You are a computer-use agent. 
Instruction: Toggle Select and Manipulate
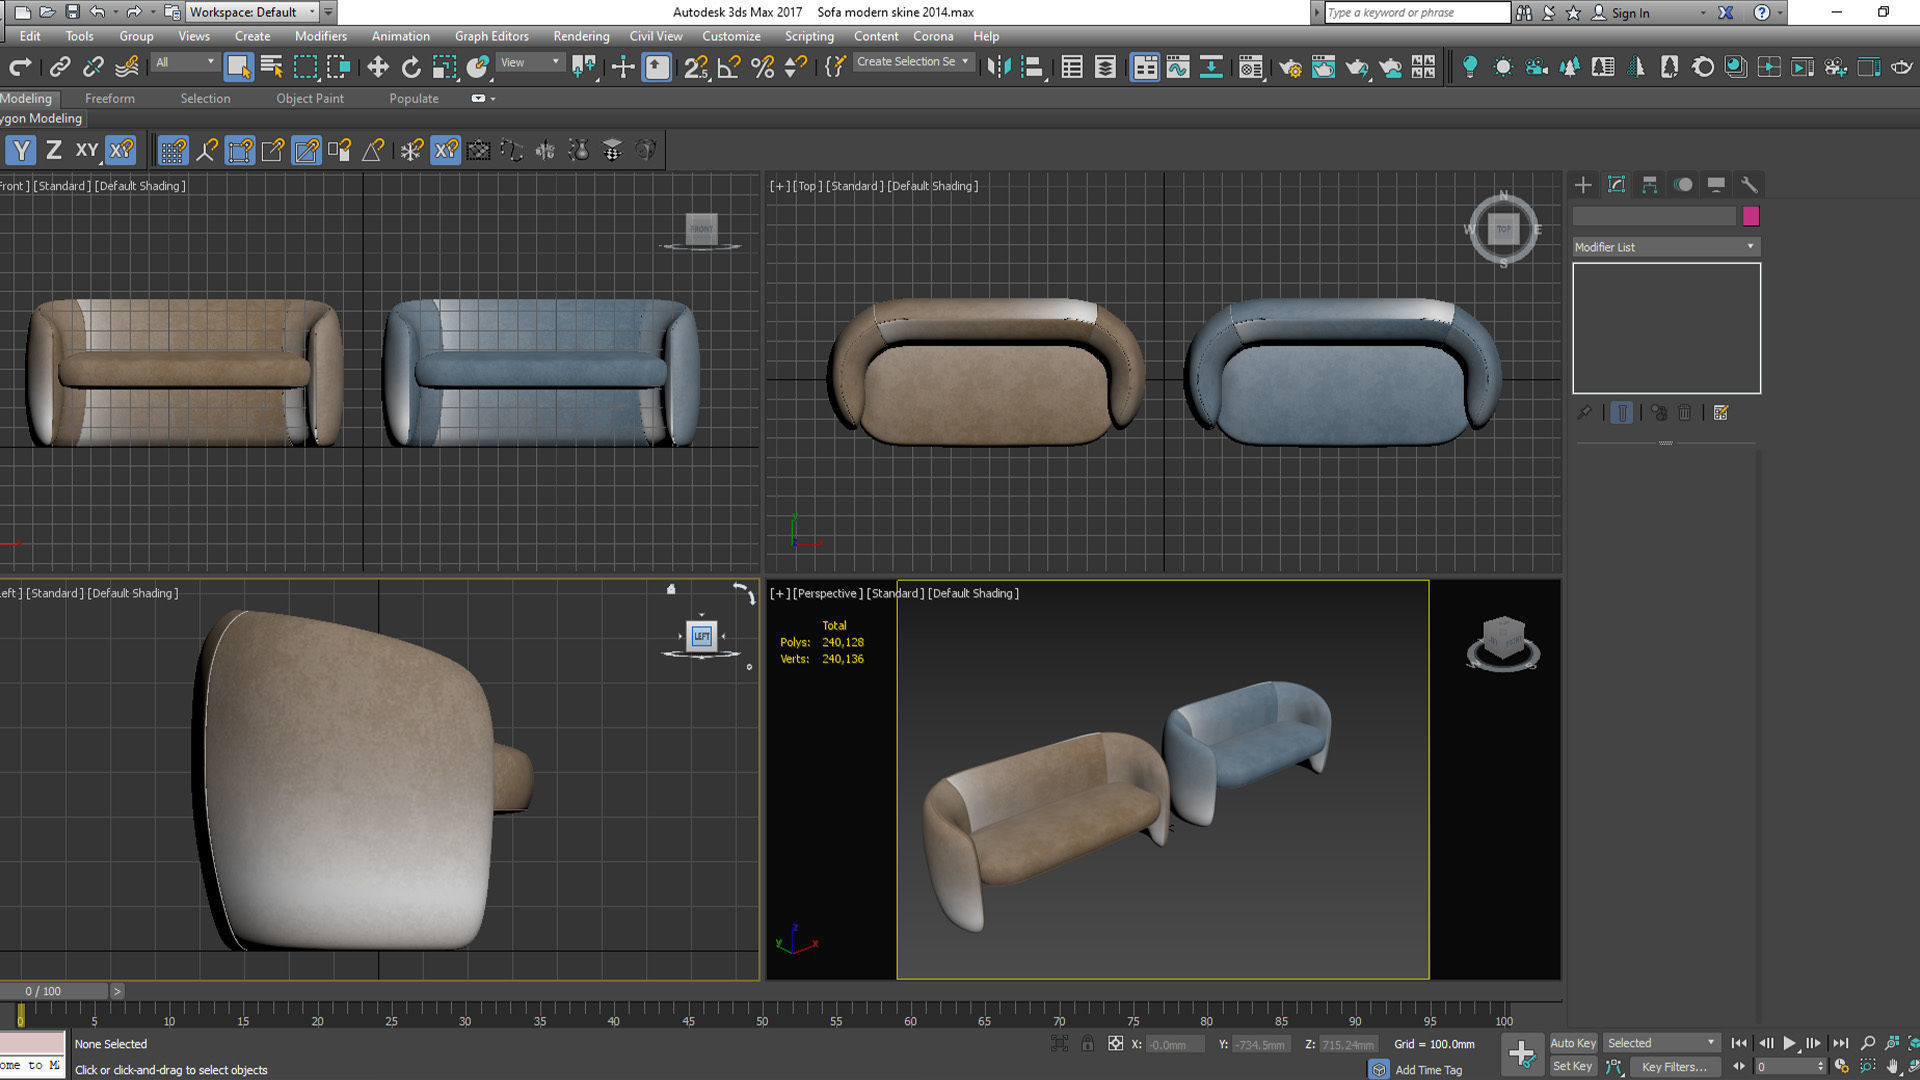point(622,67)
